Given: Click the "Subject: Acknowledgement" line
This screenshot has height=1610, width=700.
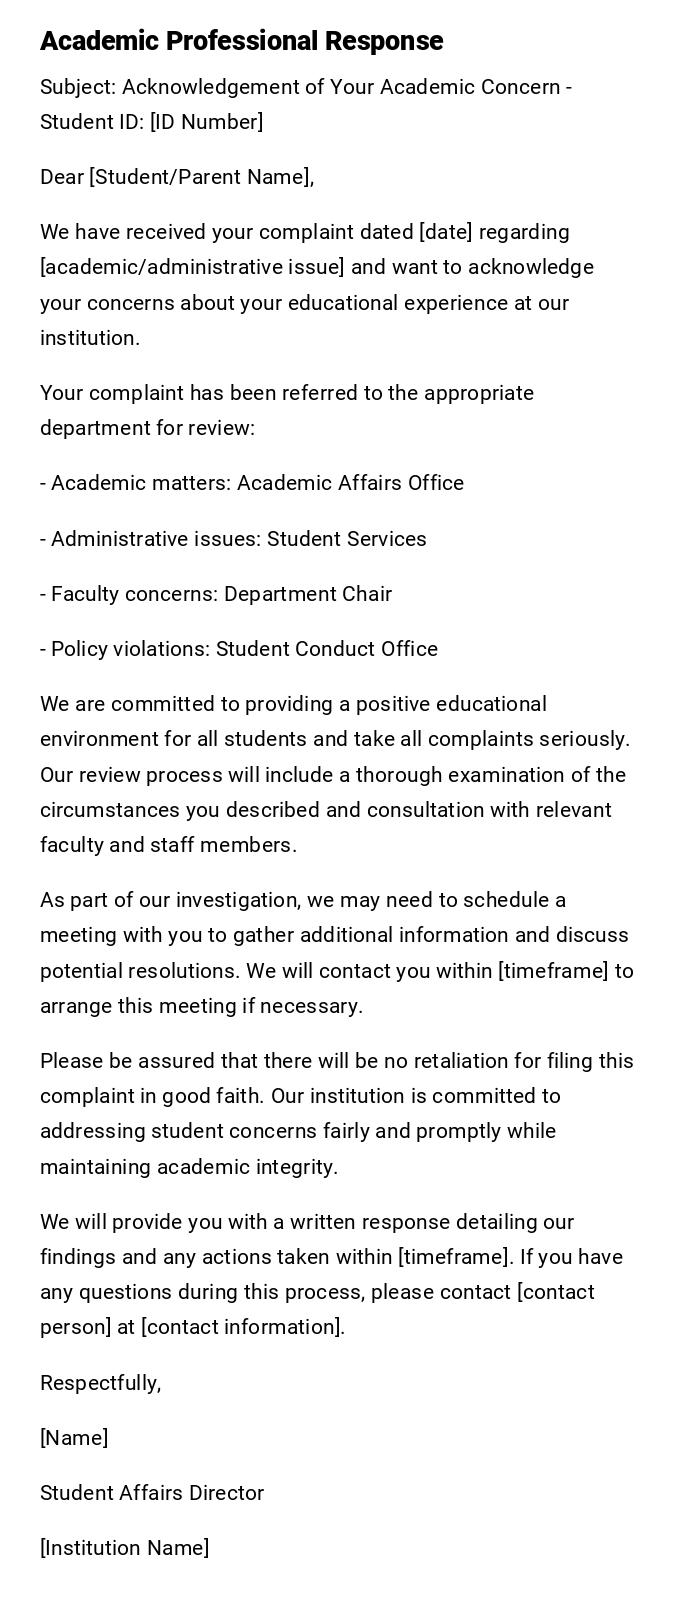Looking at the screenshot, I should [x=306, y=87].
